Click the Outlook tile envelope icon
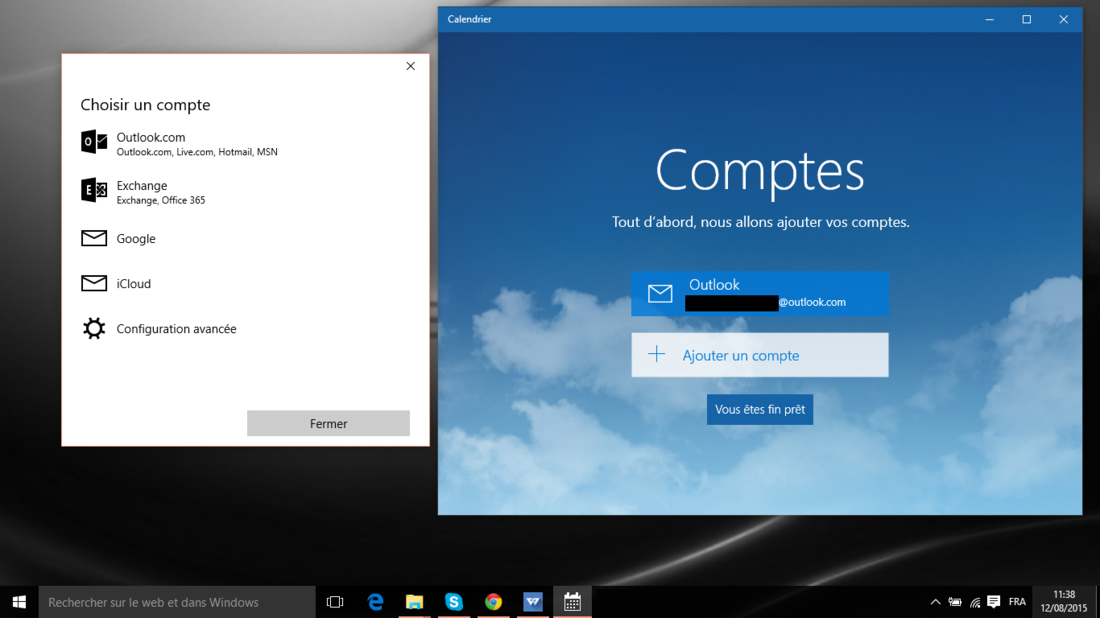1100x618 pixels. (x=660, y=293)
